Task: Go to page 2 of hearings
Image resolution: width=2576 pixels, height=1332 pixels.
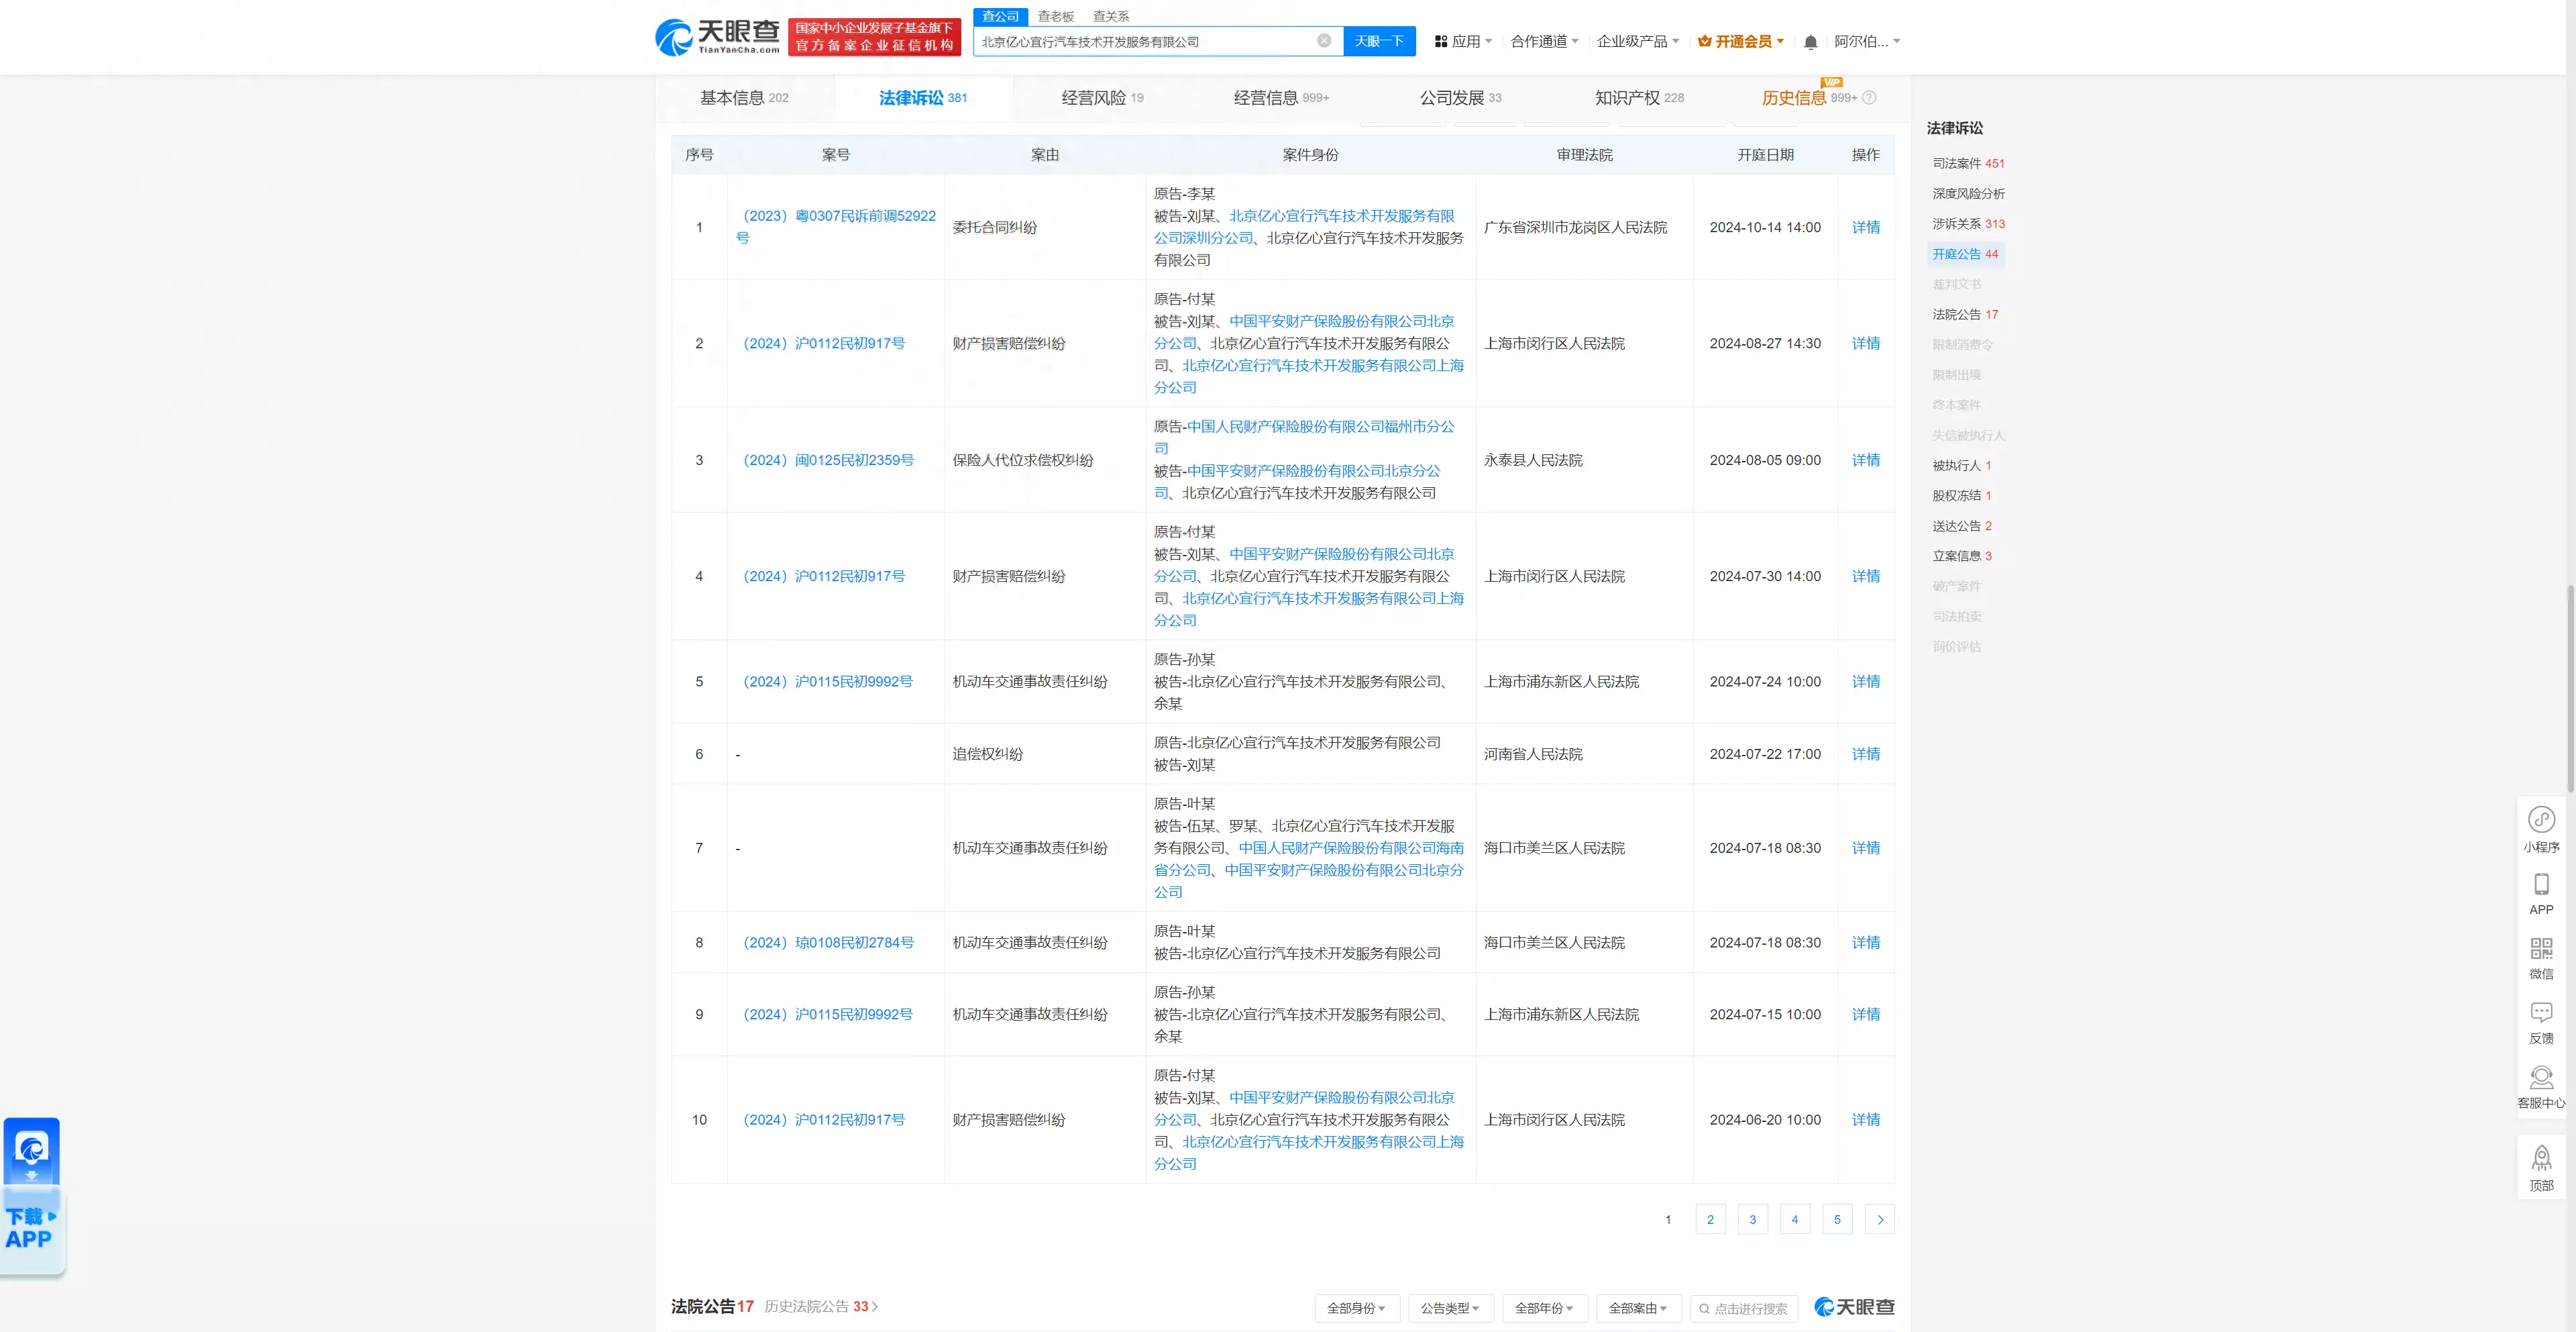Action: coord(1710,1219)
